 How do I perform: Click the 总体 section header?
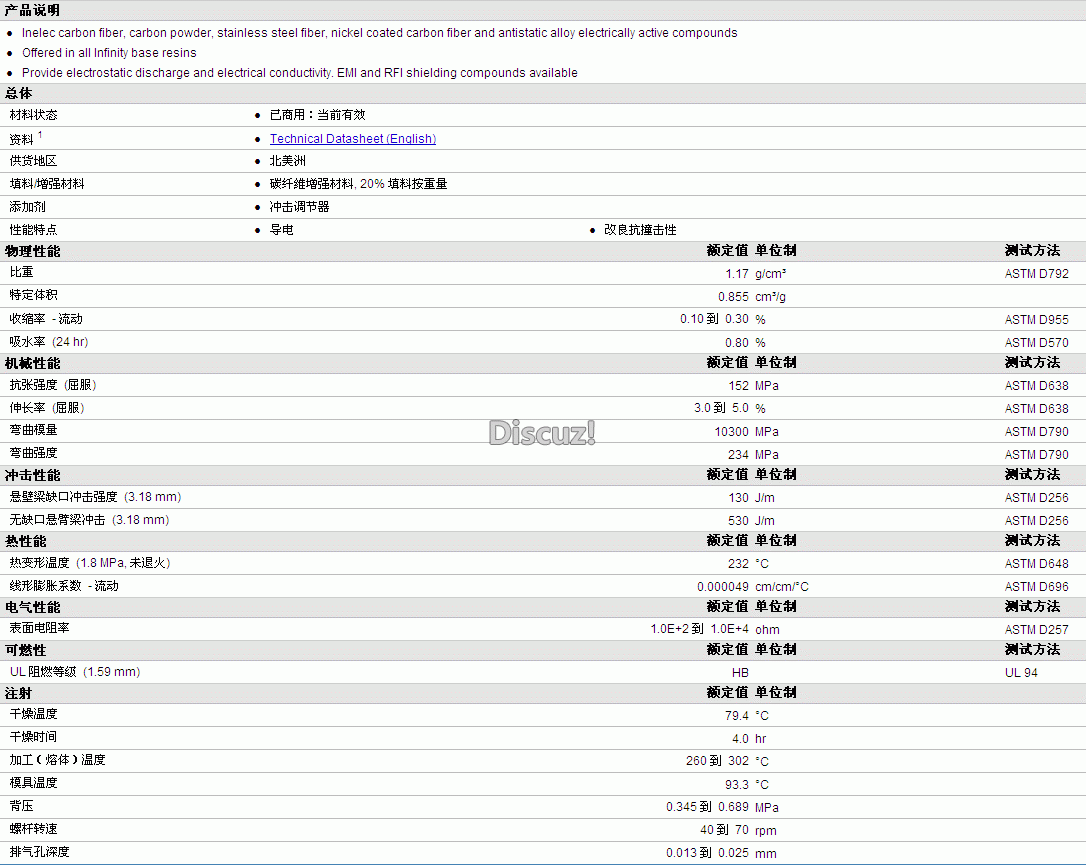click(x=19, y=93)
